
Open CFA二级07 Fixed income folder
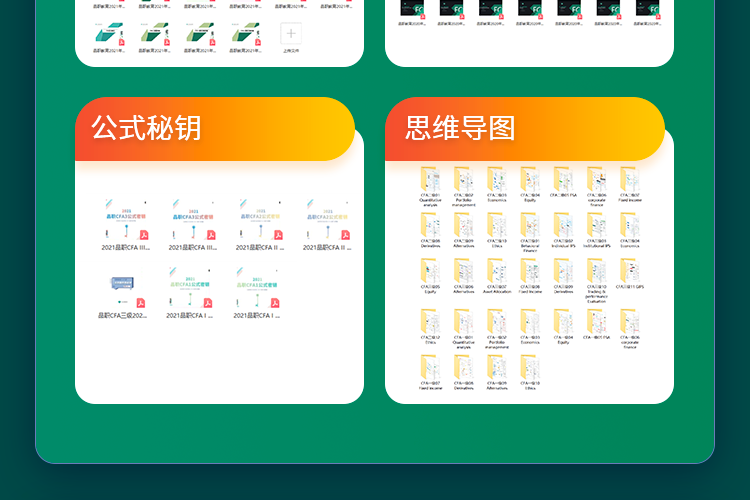[630, 185]
